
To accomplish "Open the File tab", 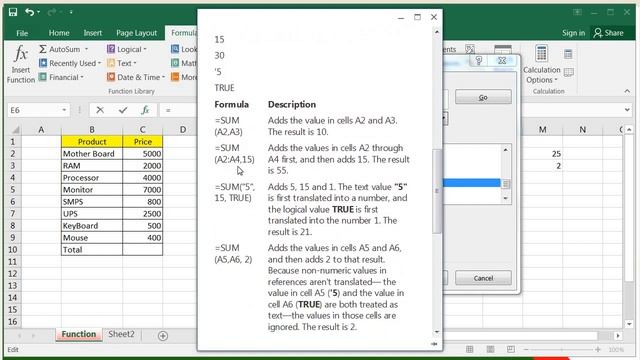I will point(22,33).
